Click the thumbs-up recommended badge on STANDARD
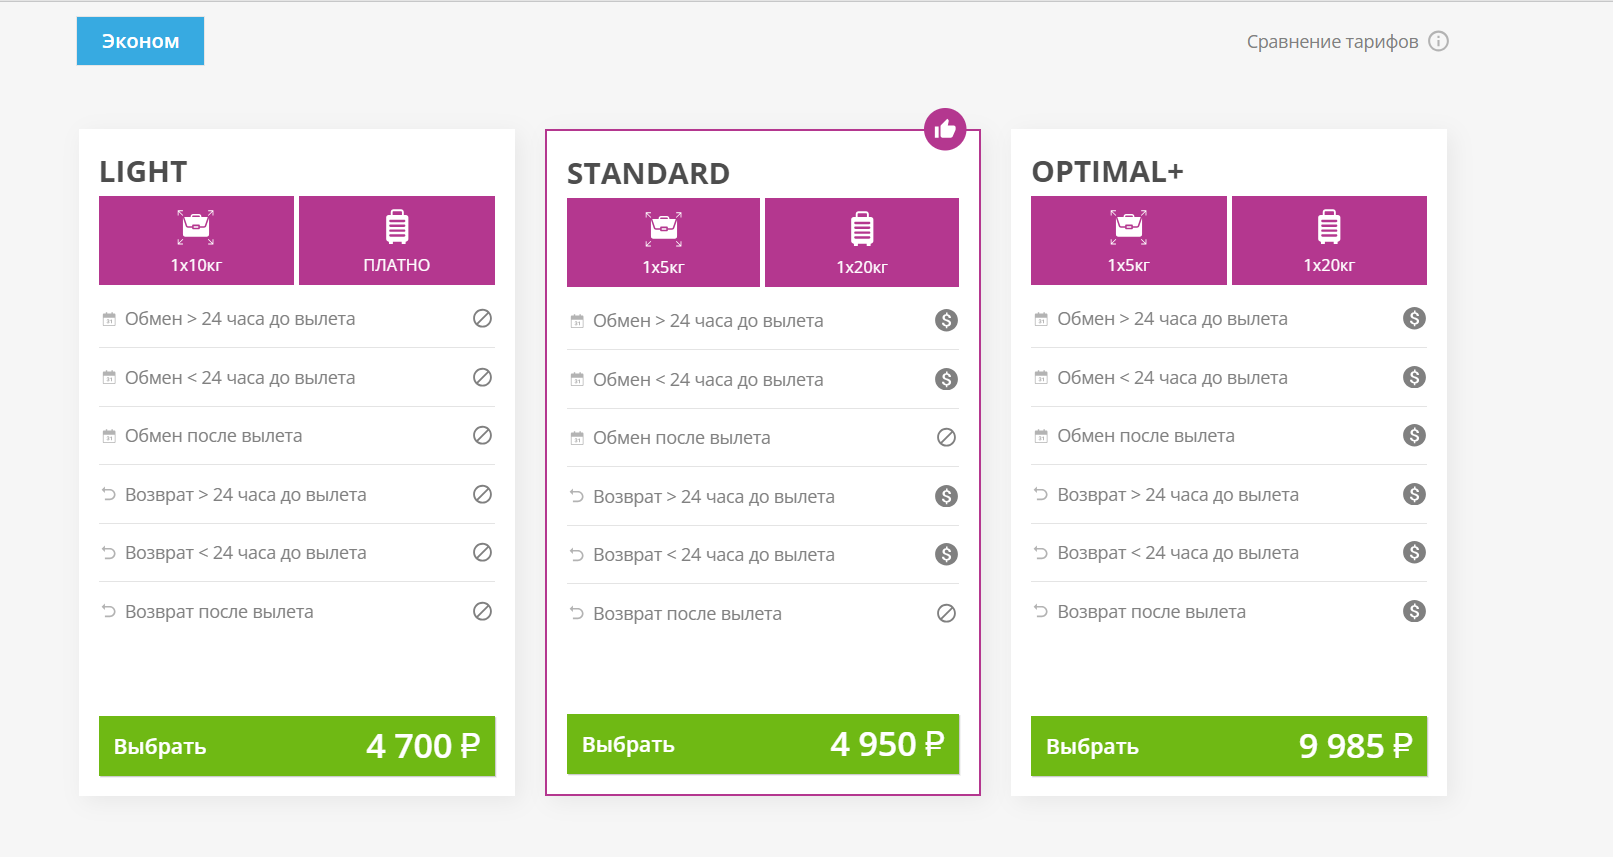Viewport: 1613px width, 857px height. (945, 129)
